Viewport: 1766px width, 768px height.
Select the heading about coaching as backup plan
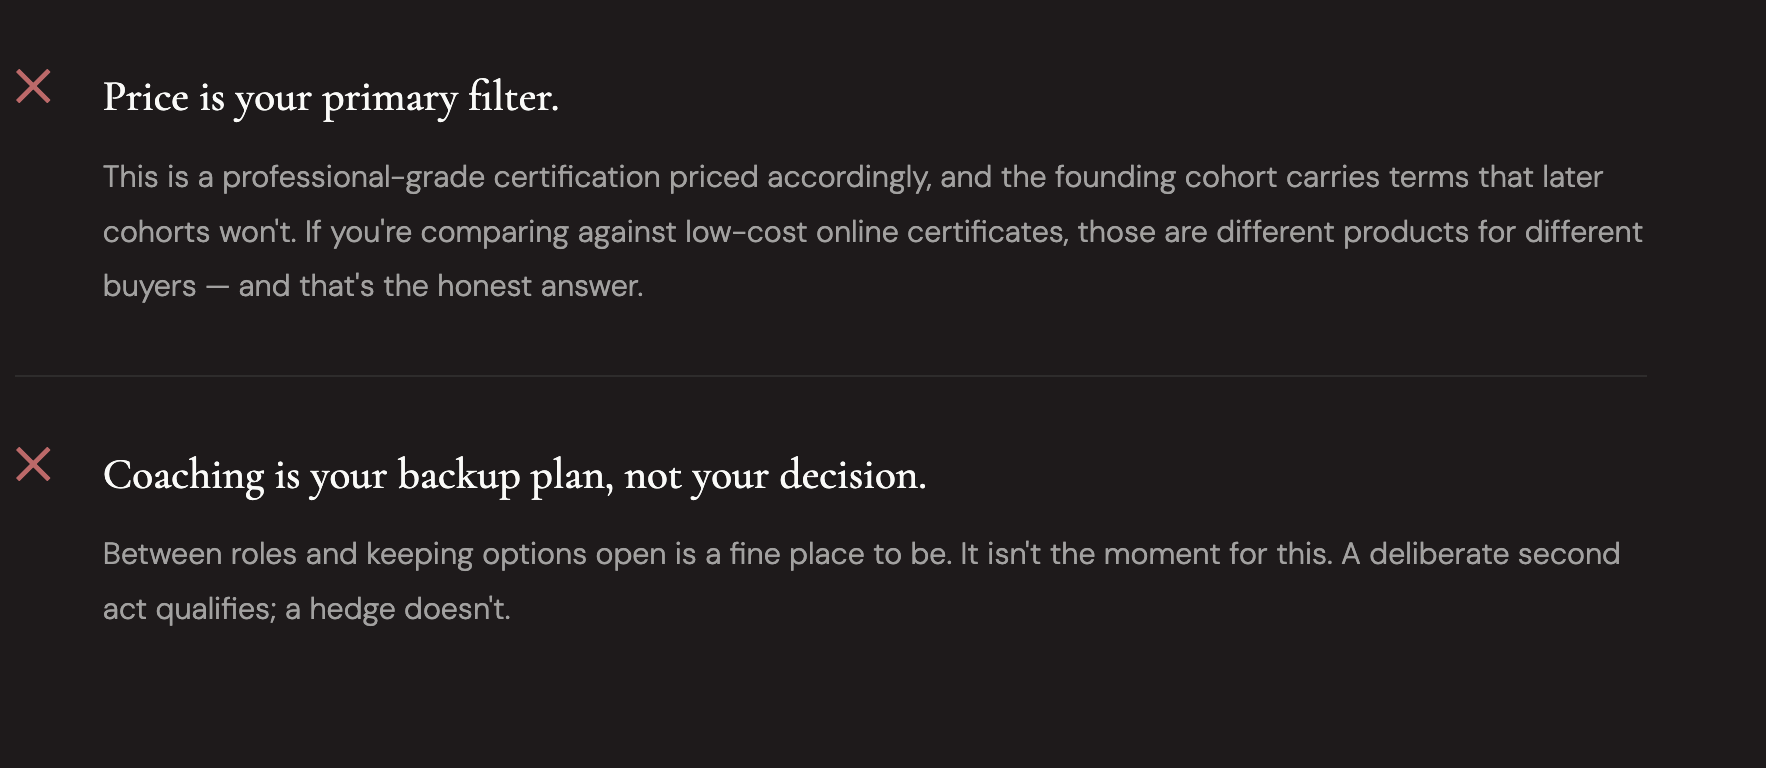(515, 475)
